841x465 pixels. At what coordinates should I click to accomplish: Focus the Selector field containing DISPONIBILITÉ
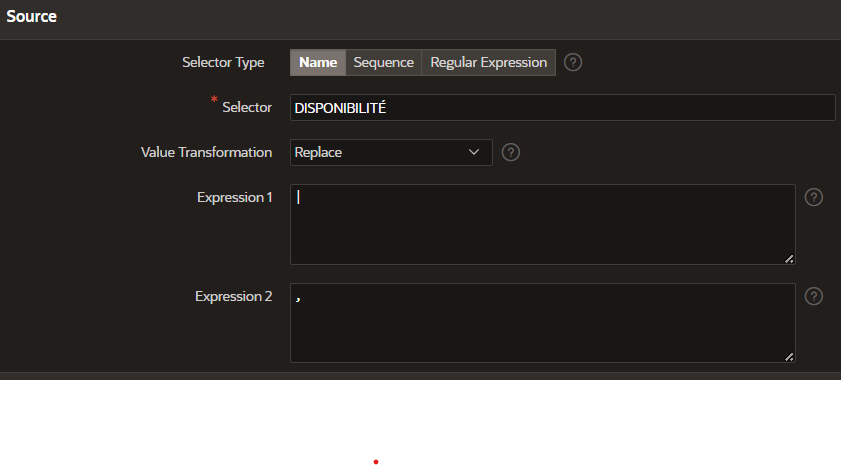[x=562, y=108]
